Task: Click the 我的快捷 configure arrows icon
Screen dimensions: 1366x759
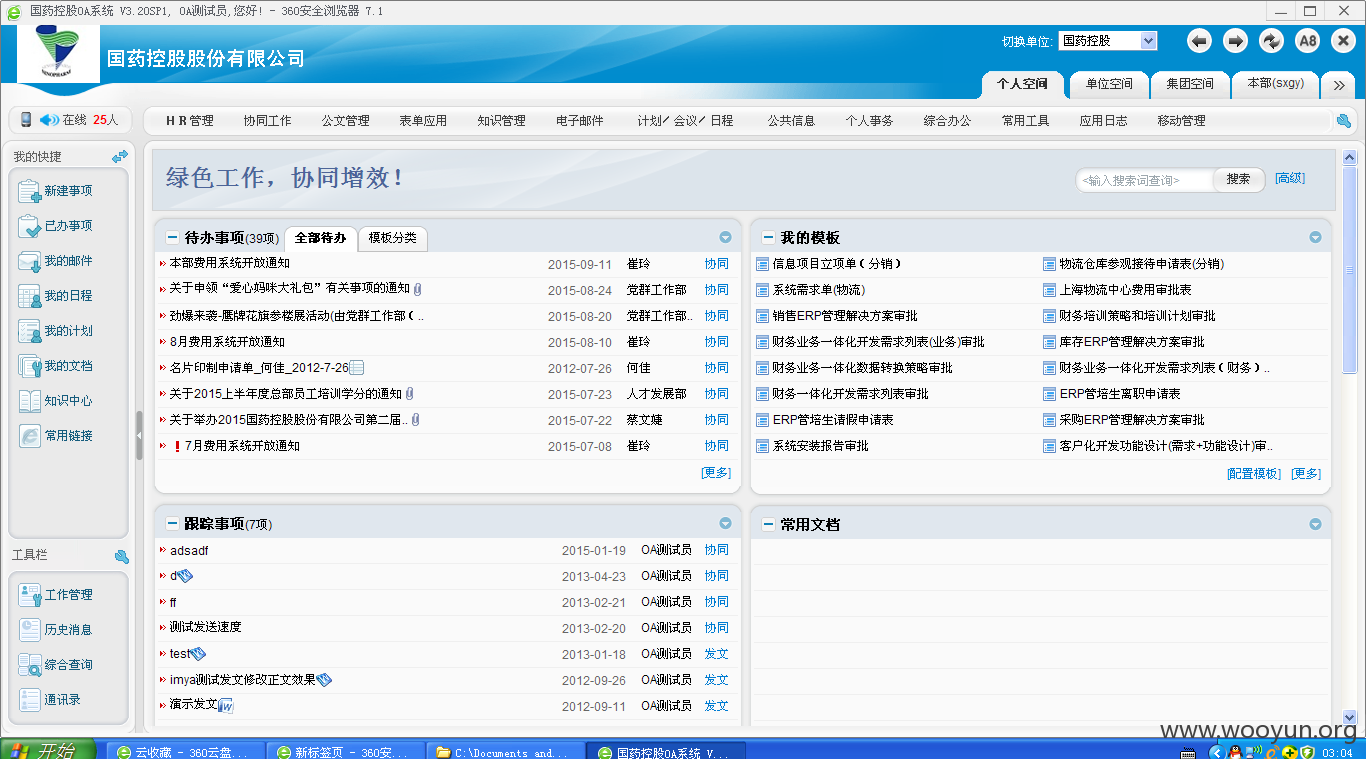Action: 120,157
